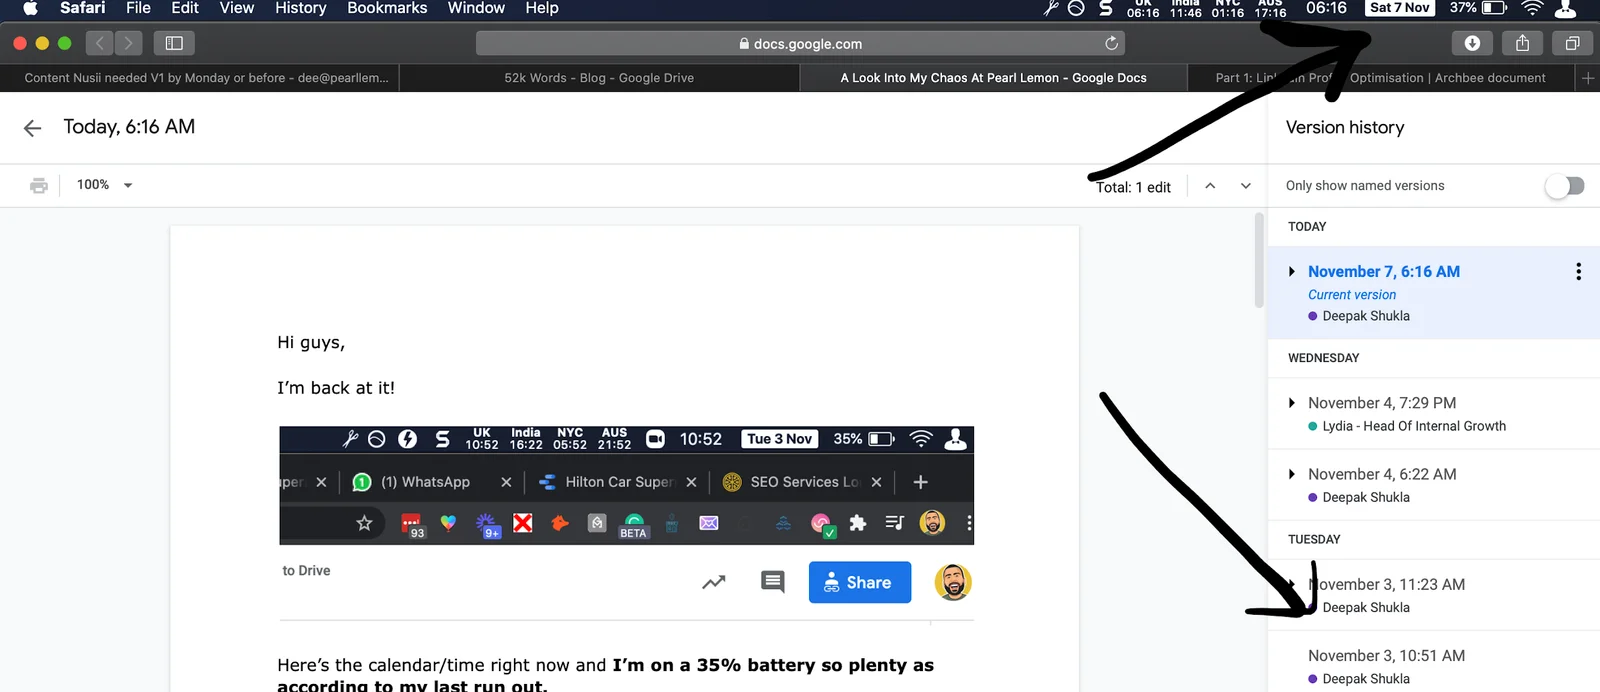Open the Bookmarks menu in menu bar
Screen dimensions: 1600x692
[387, 8]
